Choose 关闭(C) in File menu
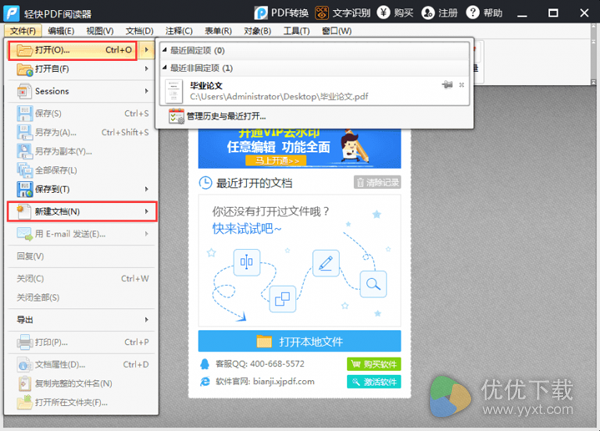Viewport: 600px width, 431px height. pos(82,279)
